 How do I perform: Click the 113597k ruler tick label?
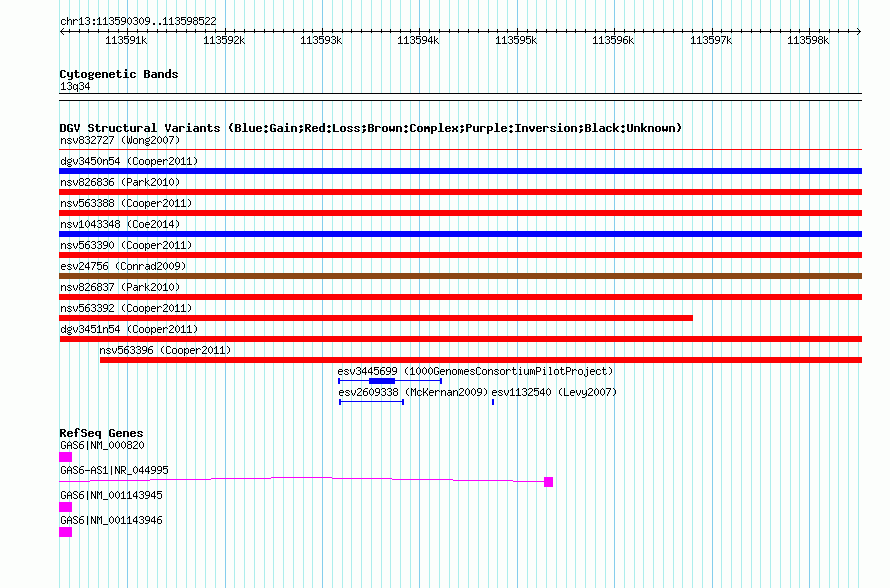point(711,40)
